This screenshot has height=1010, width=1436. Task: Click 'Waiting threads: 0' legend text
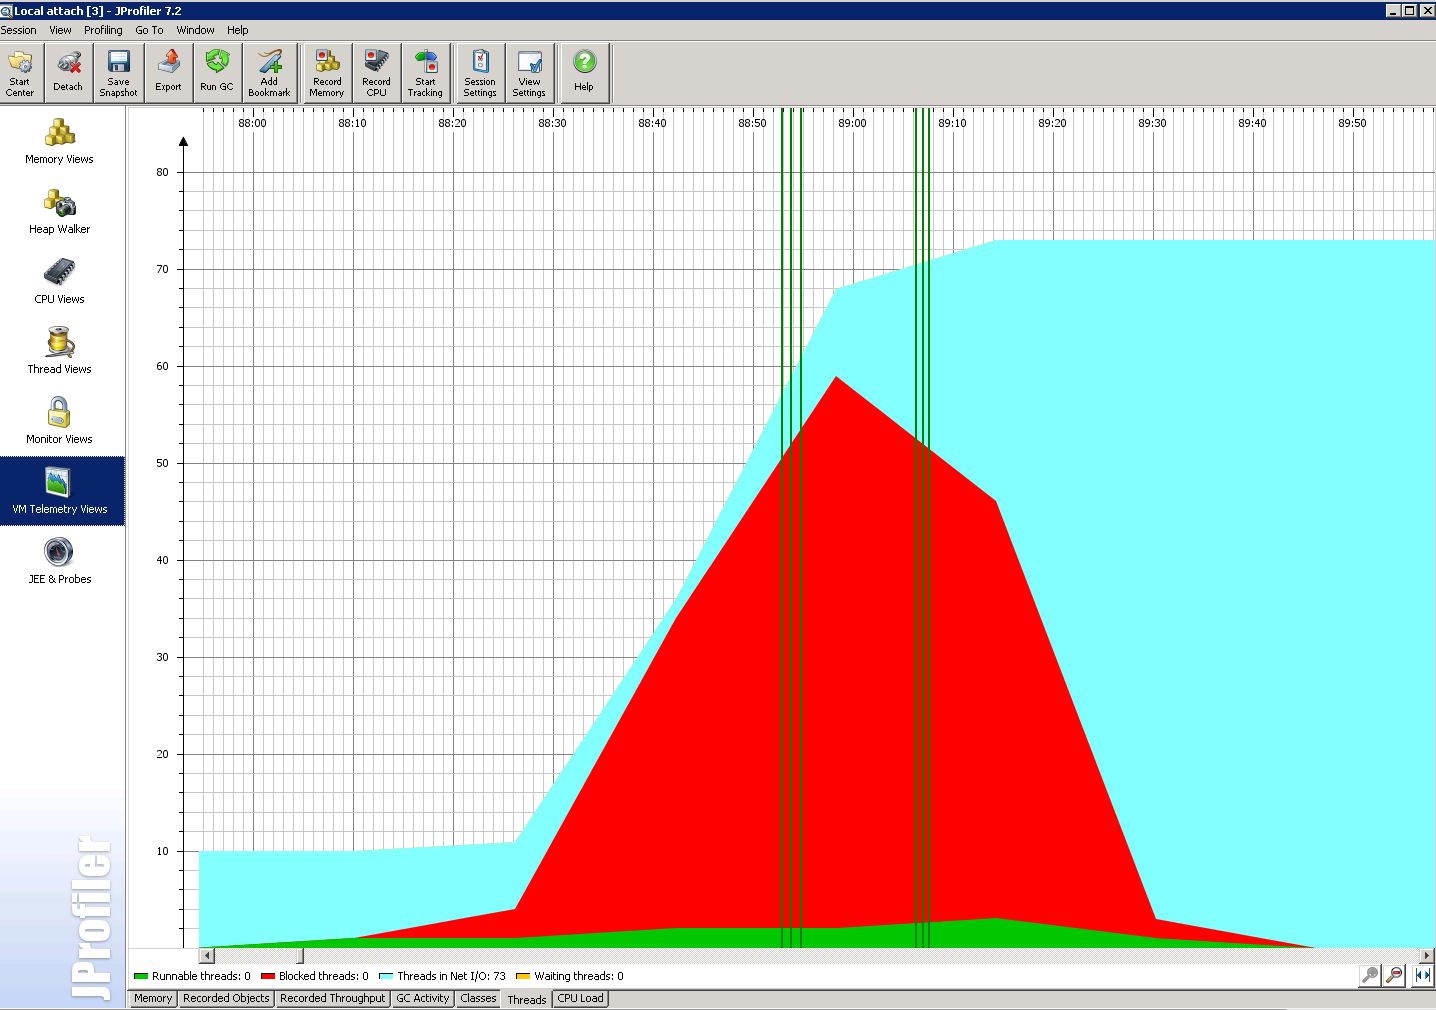(x=579, y=976)
